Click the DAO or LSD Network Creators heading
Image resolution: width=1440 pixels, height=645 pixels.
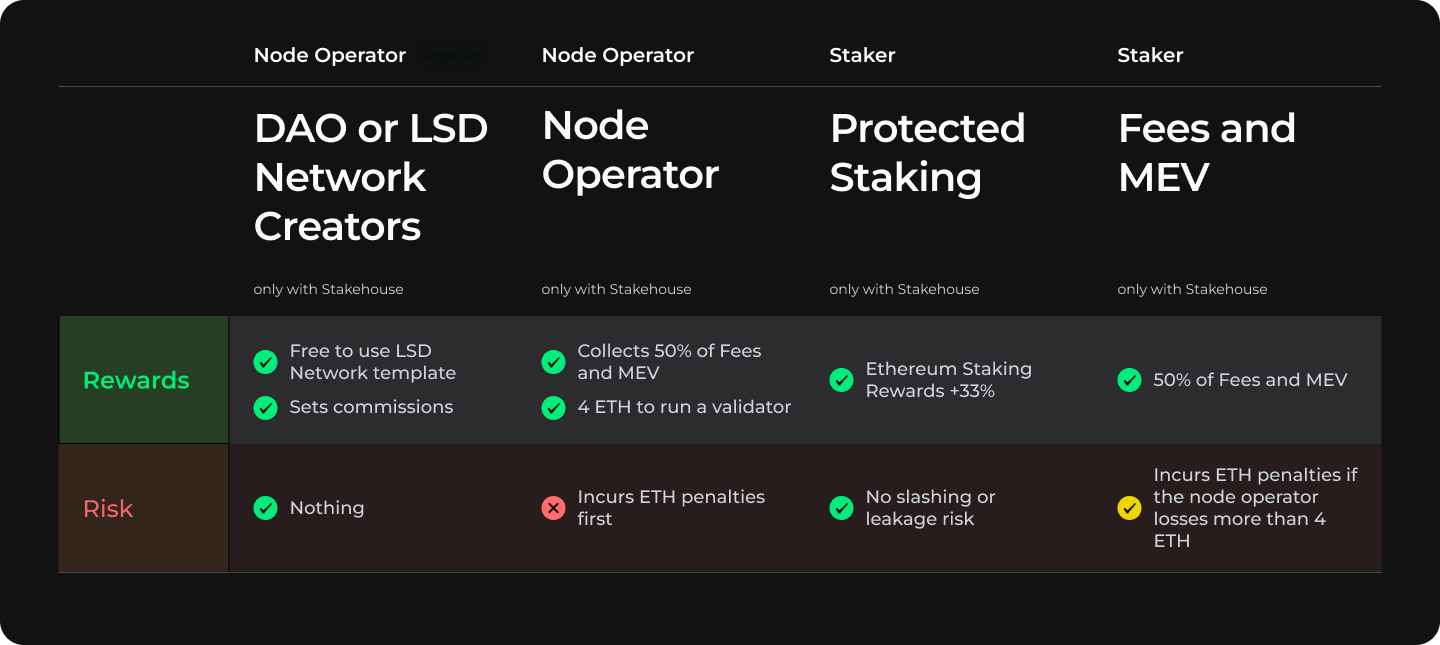(x=371, y=177)
